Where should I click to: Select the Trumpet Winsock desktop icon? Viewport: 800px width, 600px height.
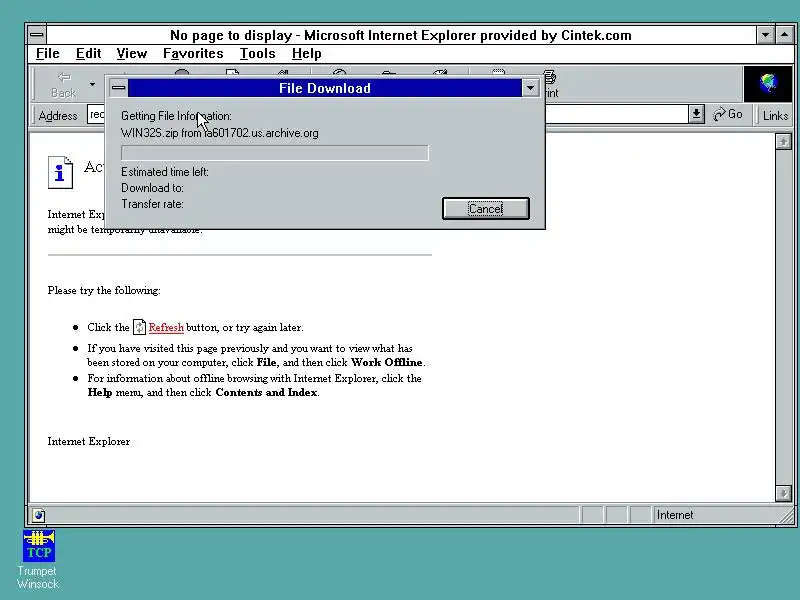(x=38, y=559)
